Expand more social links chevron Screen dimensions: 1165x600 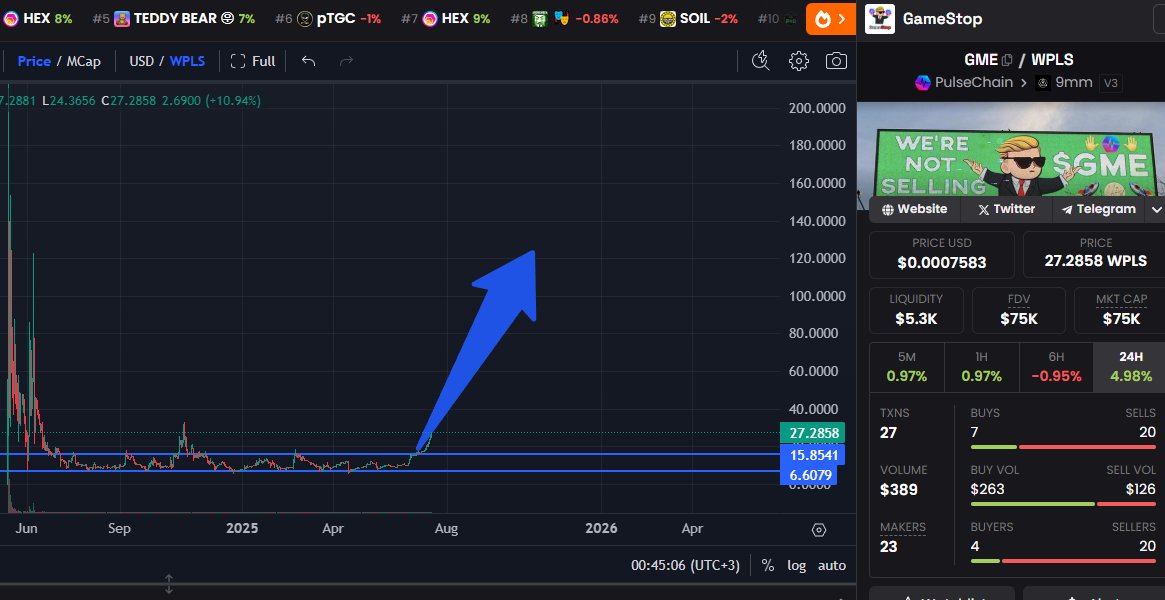coord(1156,209)
